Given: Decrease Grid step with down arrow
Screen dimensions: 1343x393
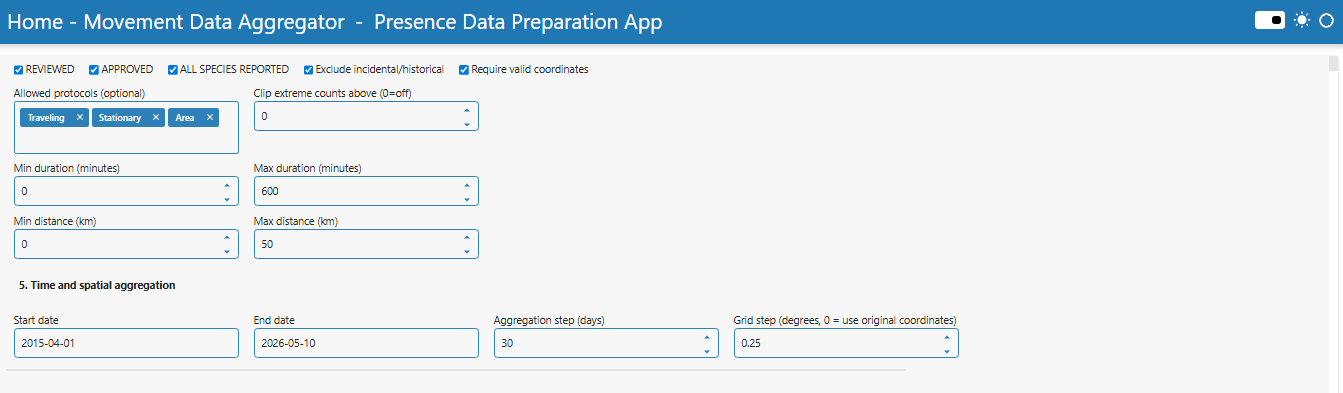Looking at the screenshot, I should pos(946,351).
